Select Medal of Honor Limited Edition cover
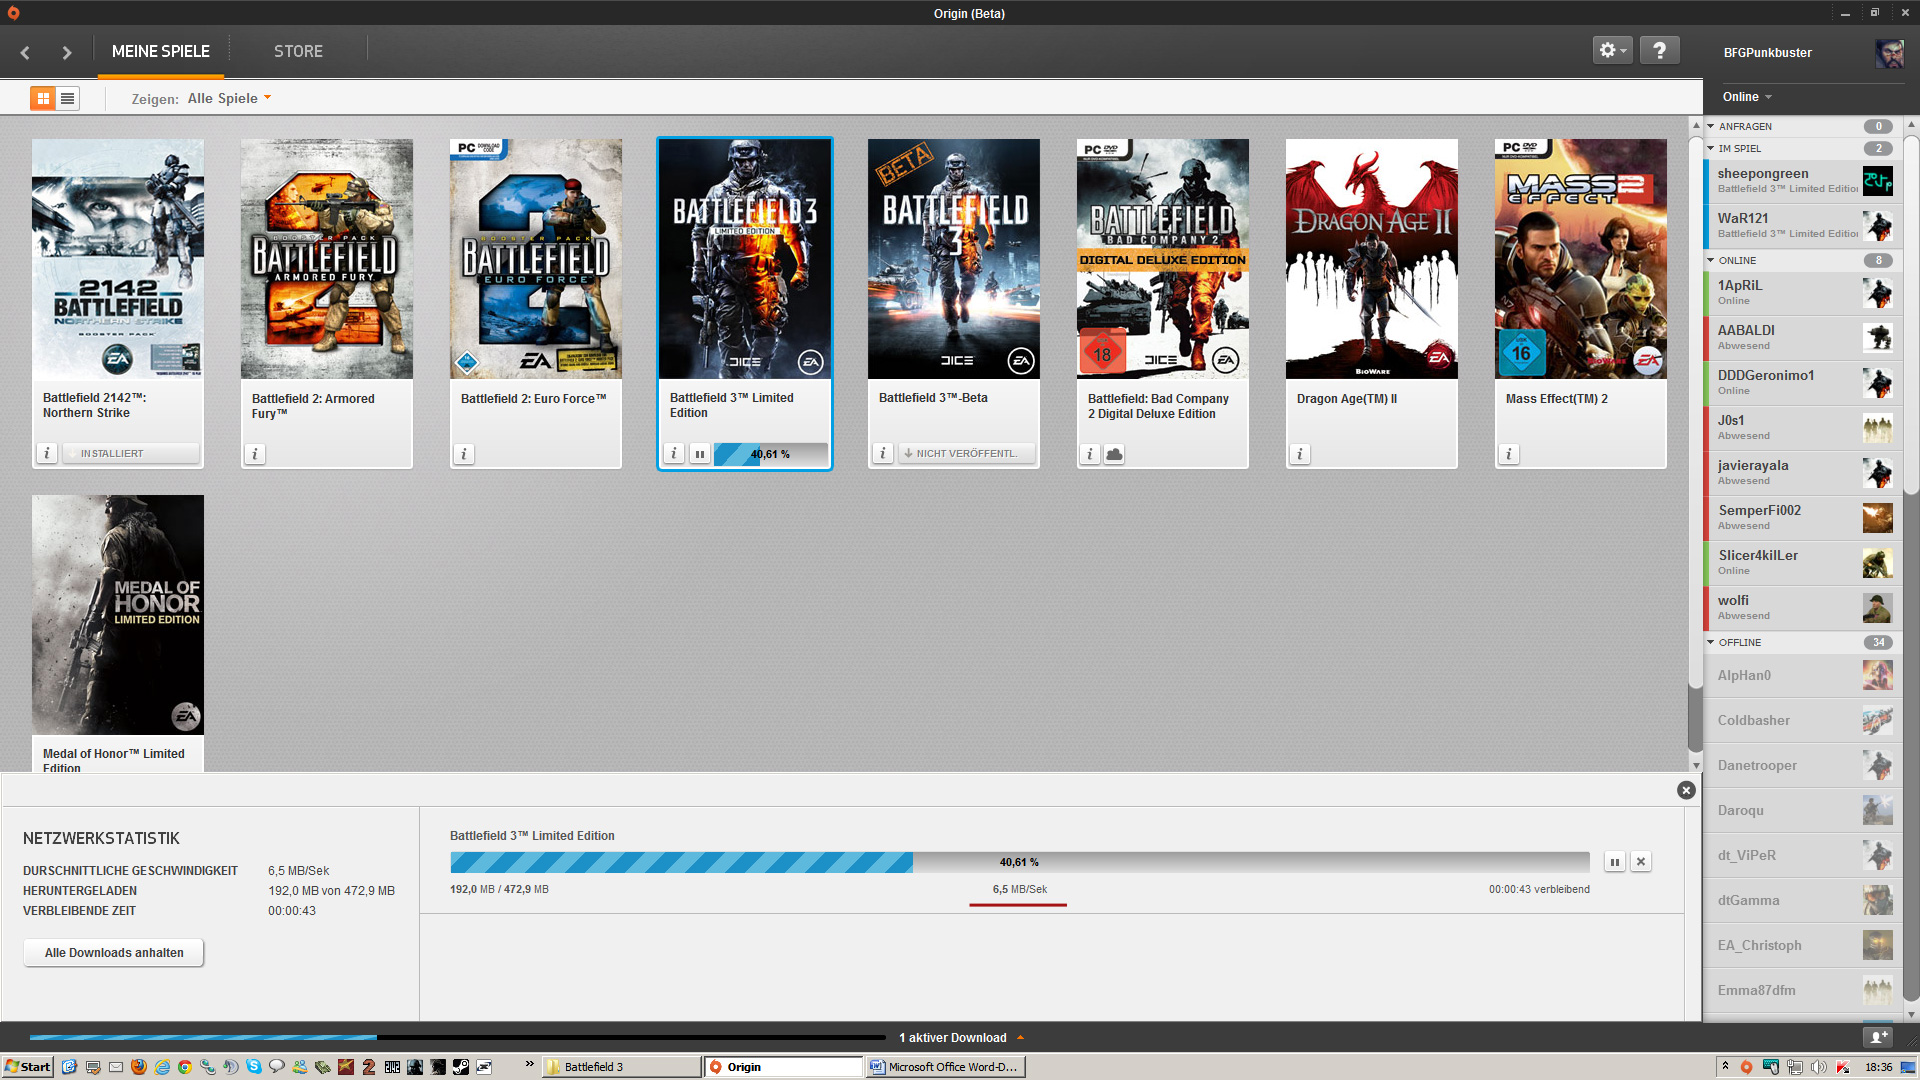 pyautogui.click(x=118, y=615)
